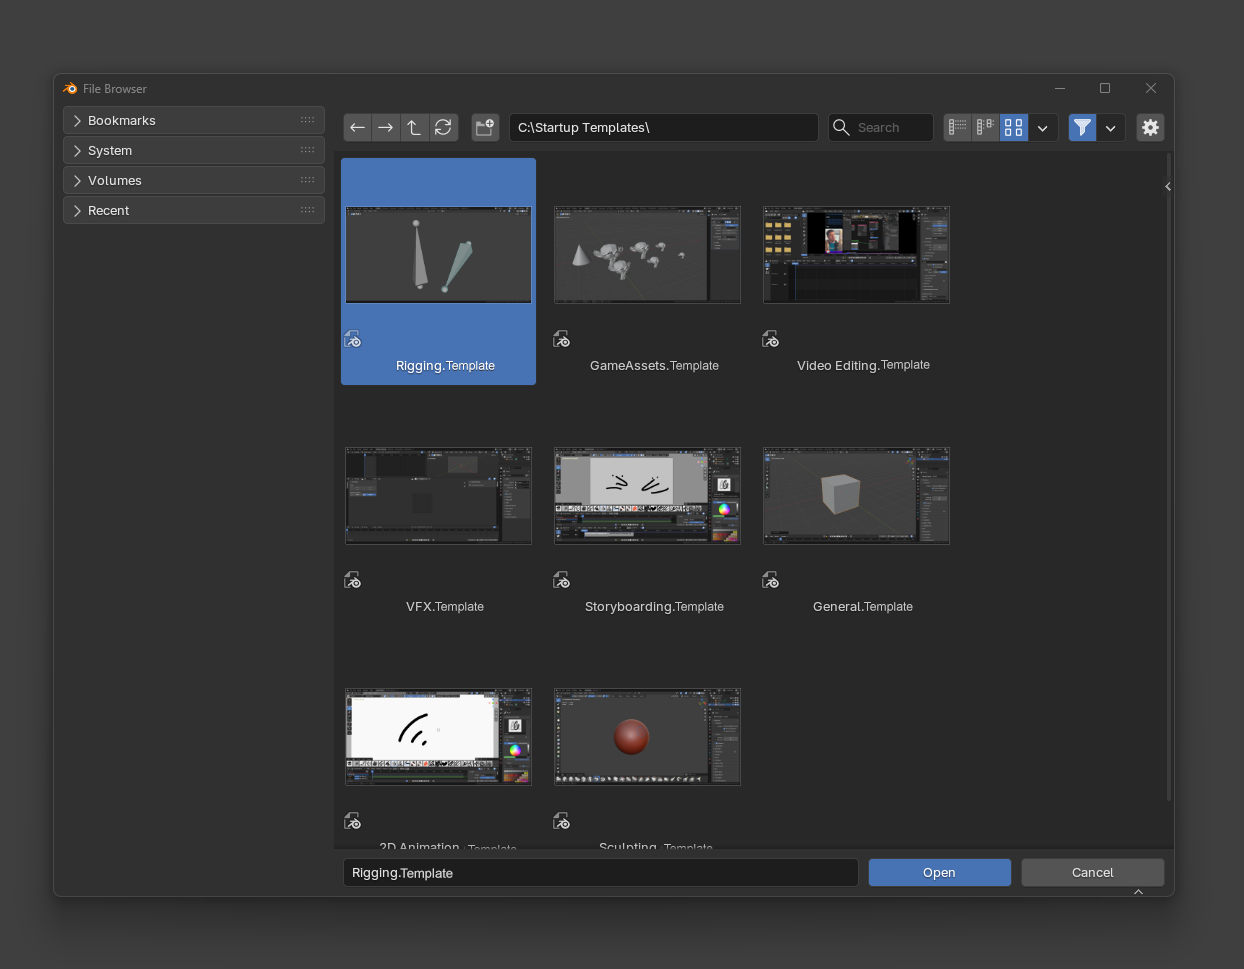This screenshot has height=969, width=1244.
Task: Grab the System panel drag handle
Action: point(307,150)
